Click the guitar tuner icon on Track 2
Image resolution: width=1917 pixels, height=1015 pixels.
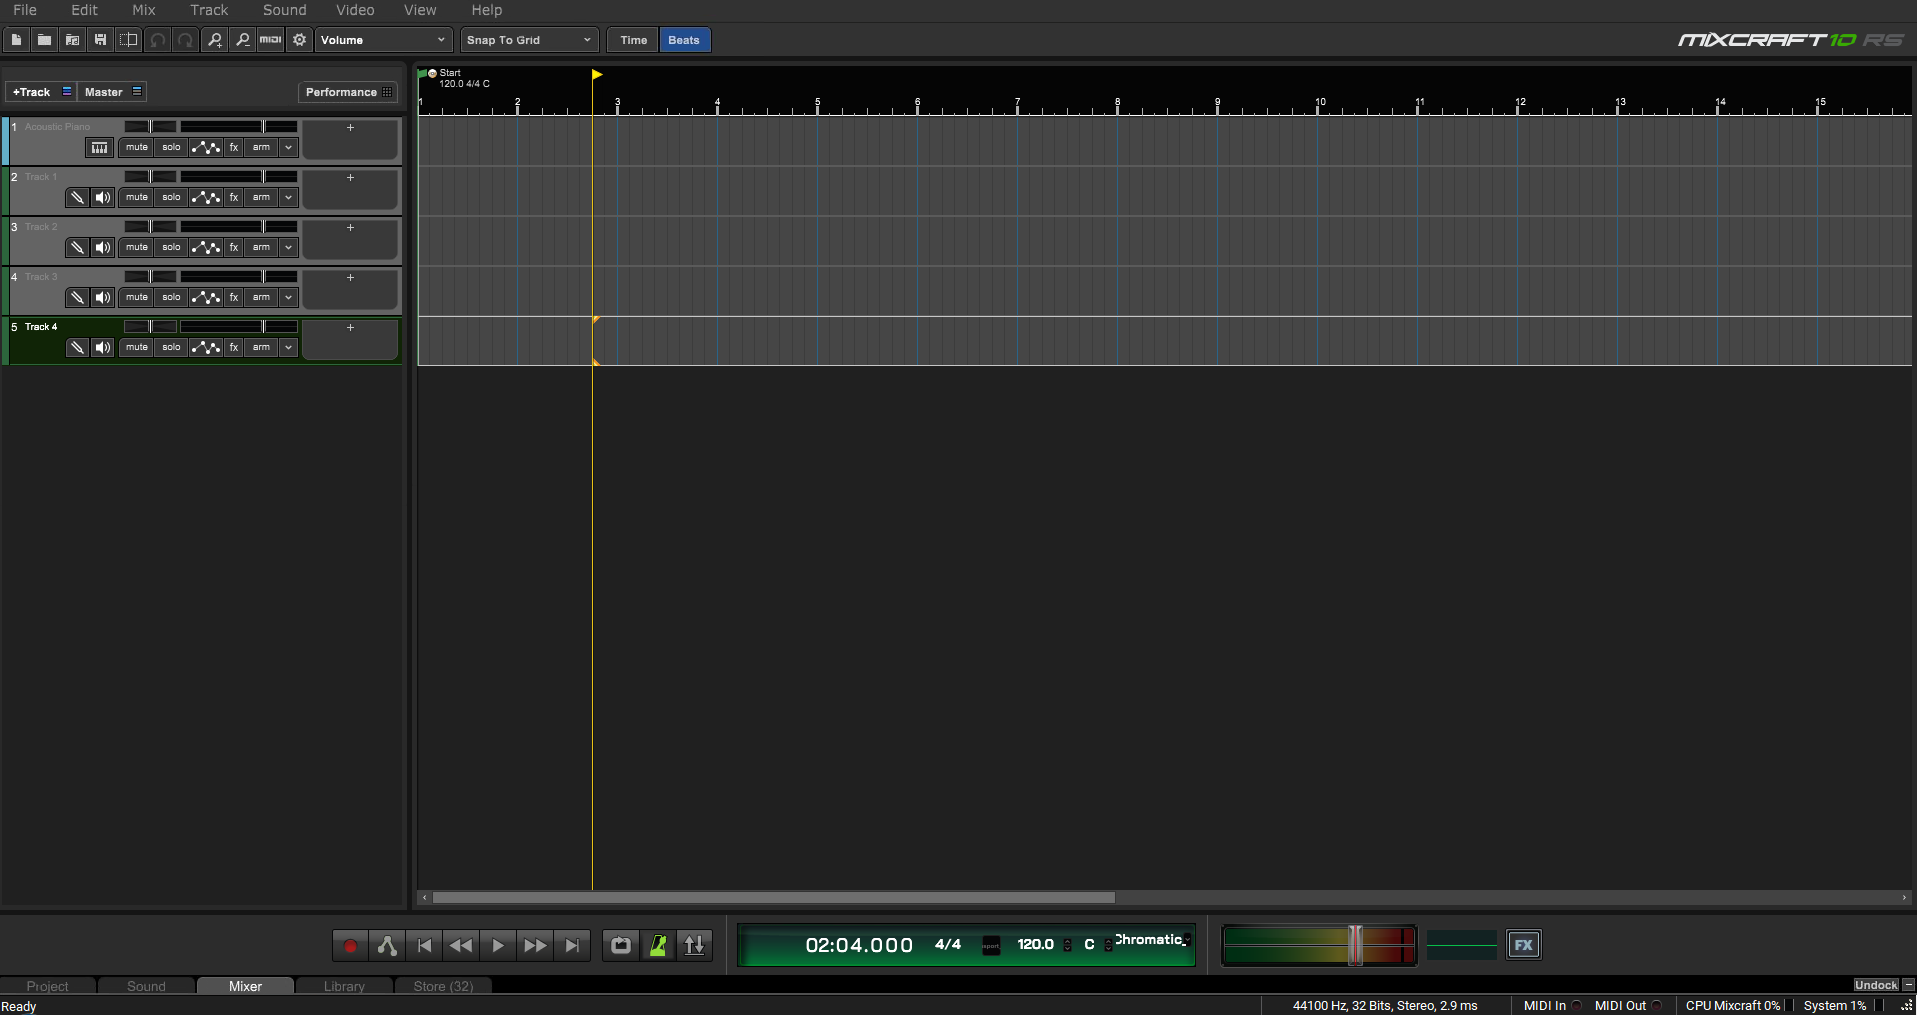click(77, 247)
